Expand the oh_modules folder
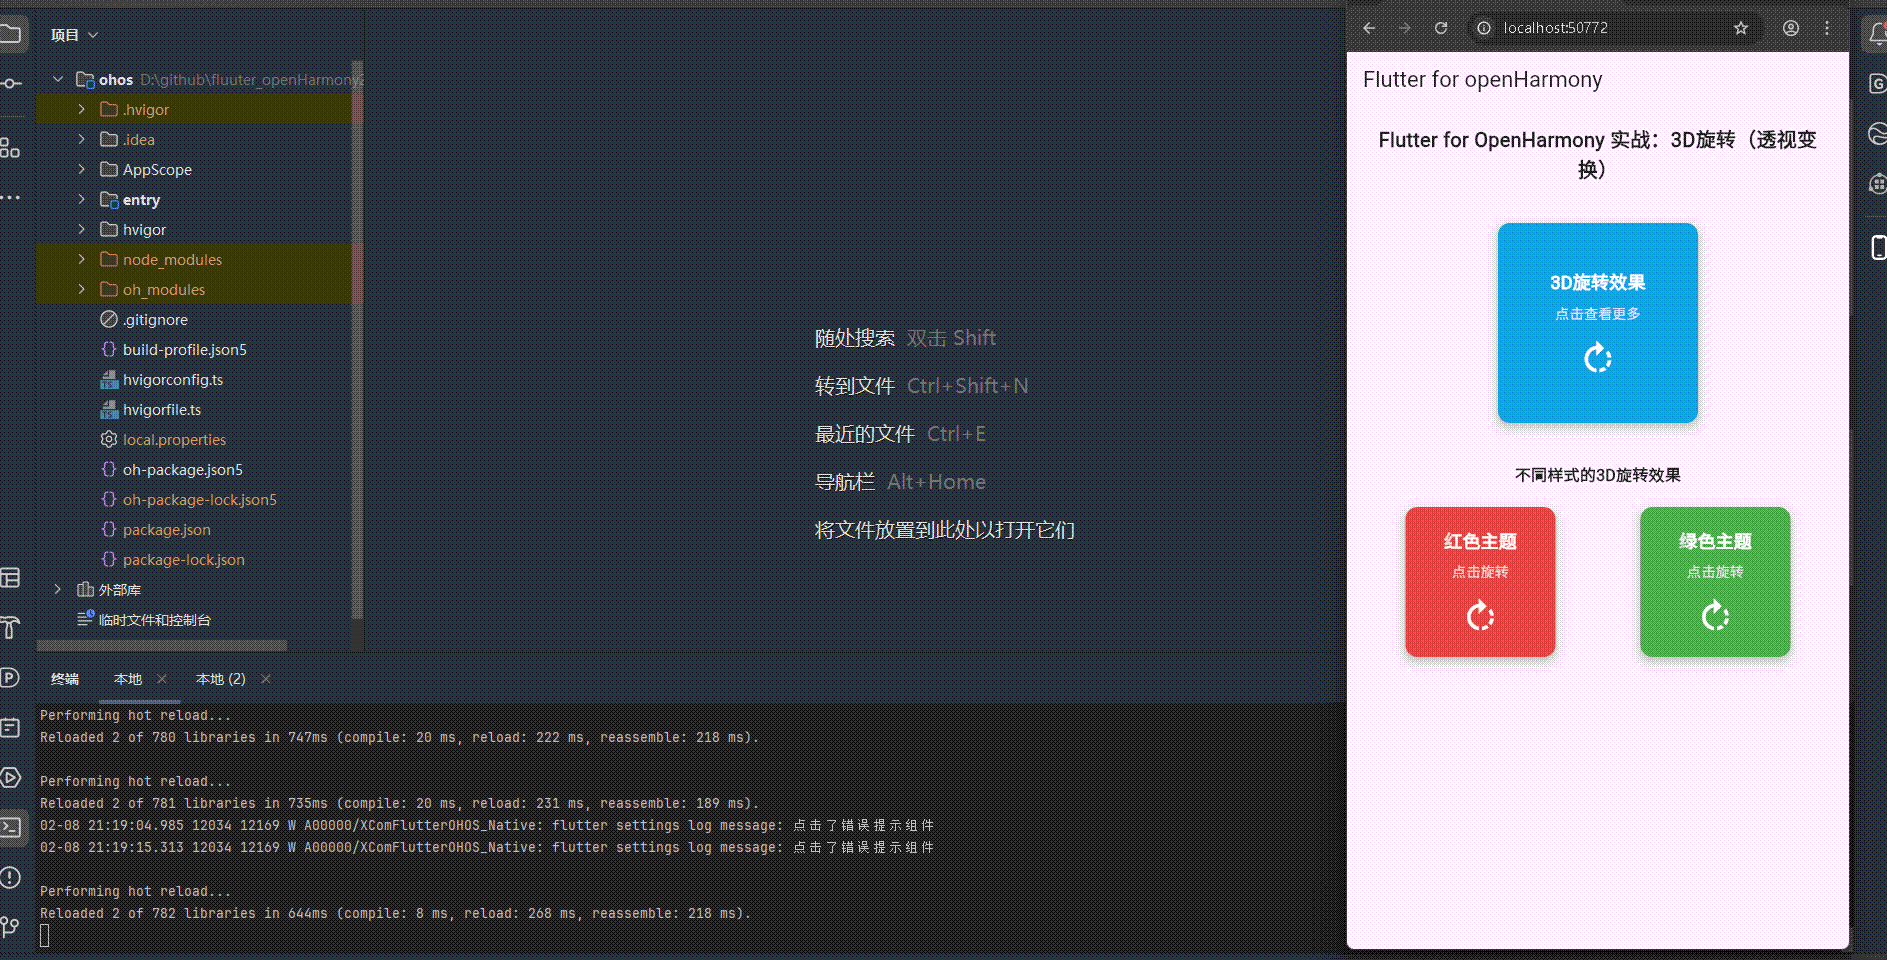 [x=82, y=289]
